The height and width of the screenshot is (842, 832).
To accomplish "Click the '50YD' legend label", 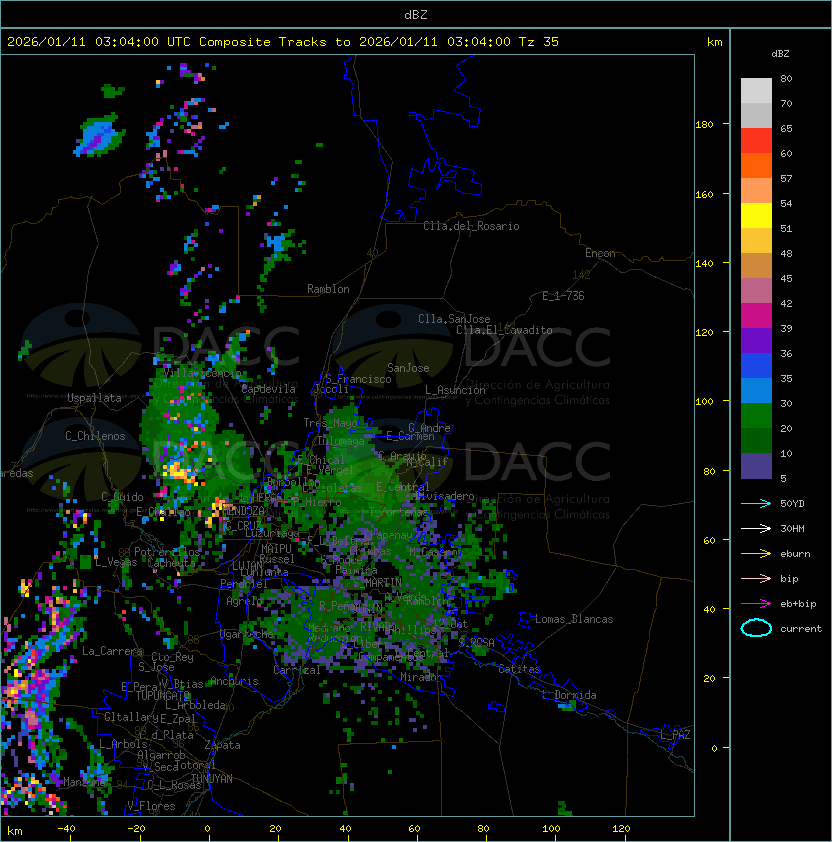I will [x=792, y=503].
